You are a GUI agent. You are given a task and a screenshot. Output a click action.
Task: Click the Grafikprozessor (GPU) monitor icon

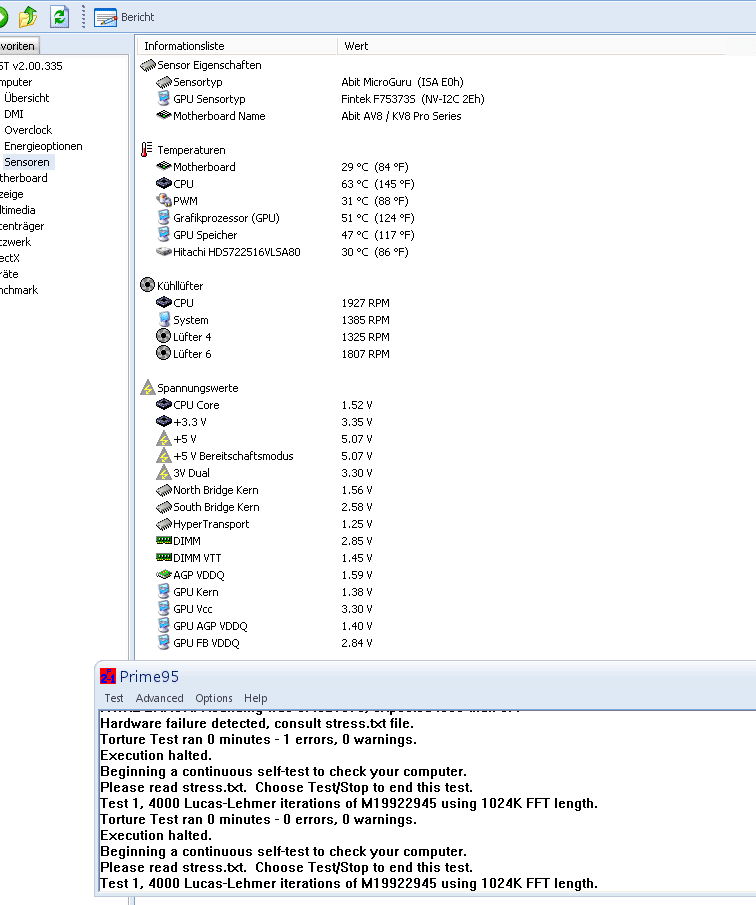[164, 218]
